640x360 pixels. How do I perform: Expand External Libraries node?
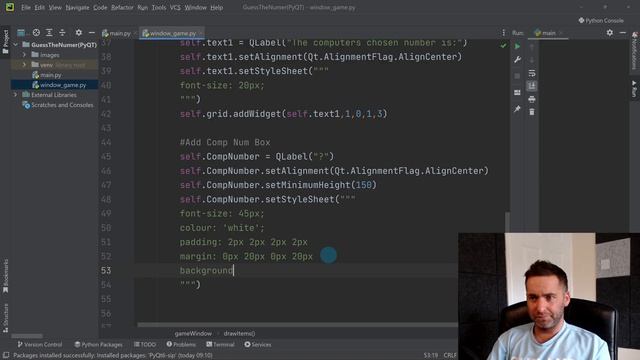click(16, 95)
